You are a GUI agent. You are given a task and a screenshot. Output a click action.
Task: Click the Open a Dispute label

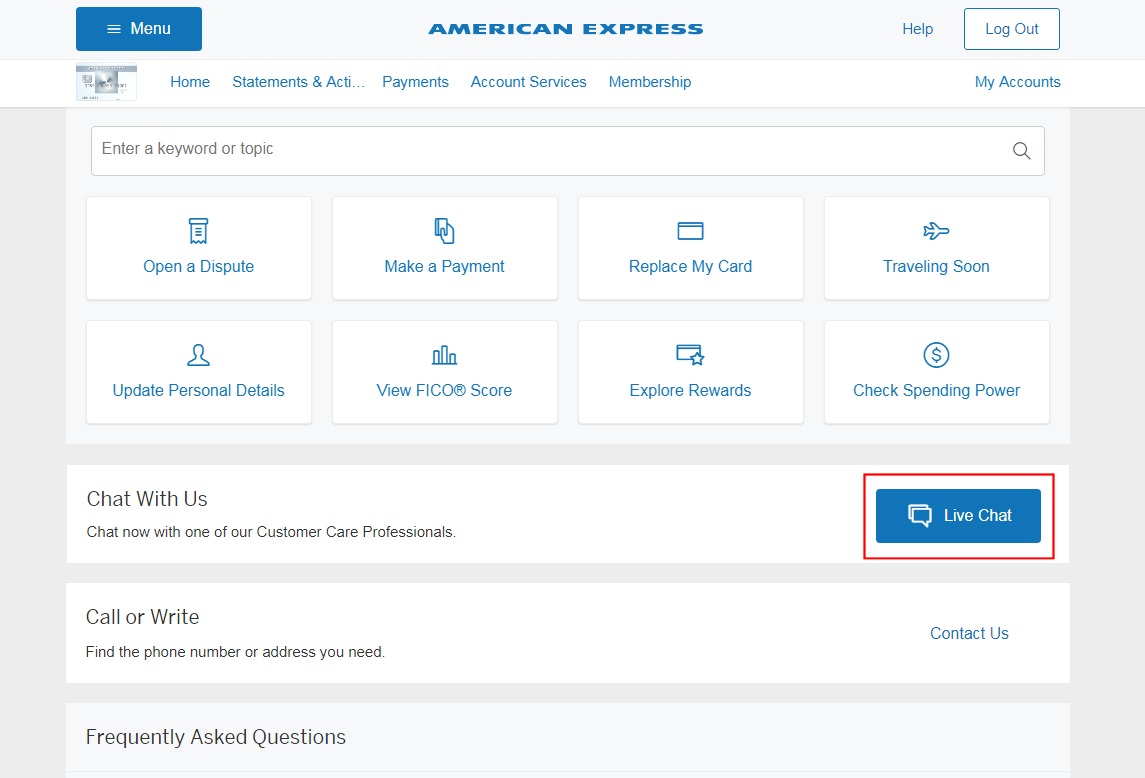click(x=199, y=267)
